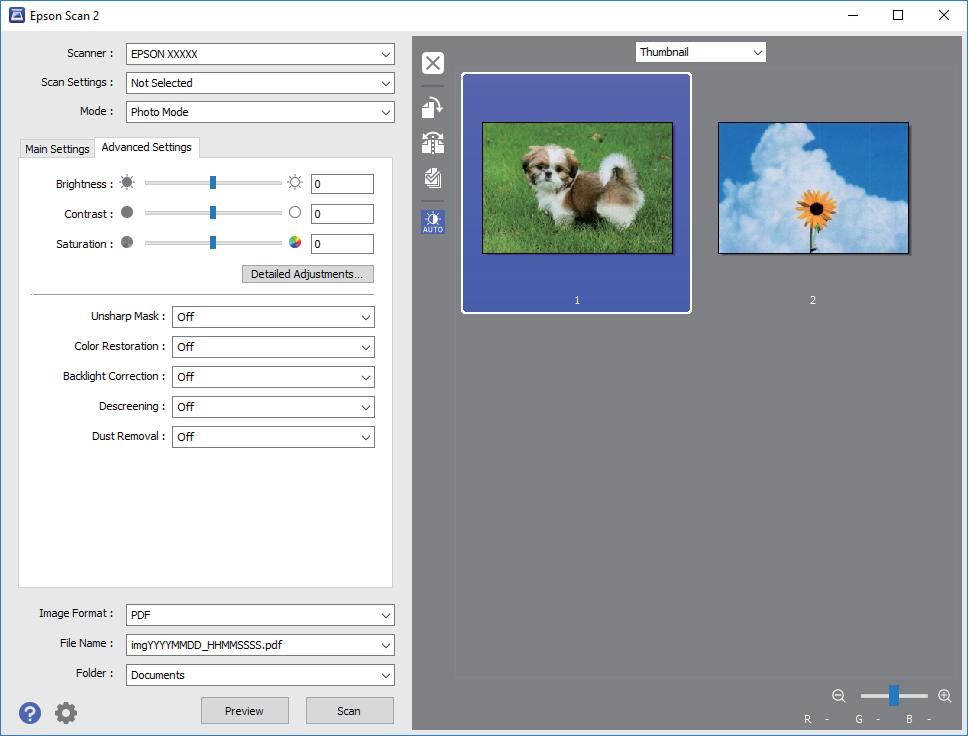Expand the Color Restoration dropdown
Image resolution: width=968 pixels, height=736 pixels.
pos(273,347)
